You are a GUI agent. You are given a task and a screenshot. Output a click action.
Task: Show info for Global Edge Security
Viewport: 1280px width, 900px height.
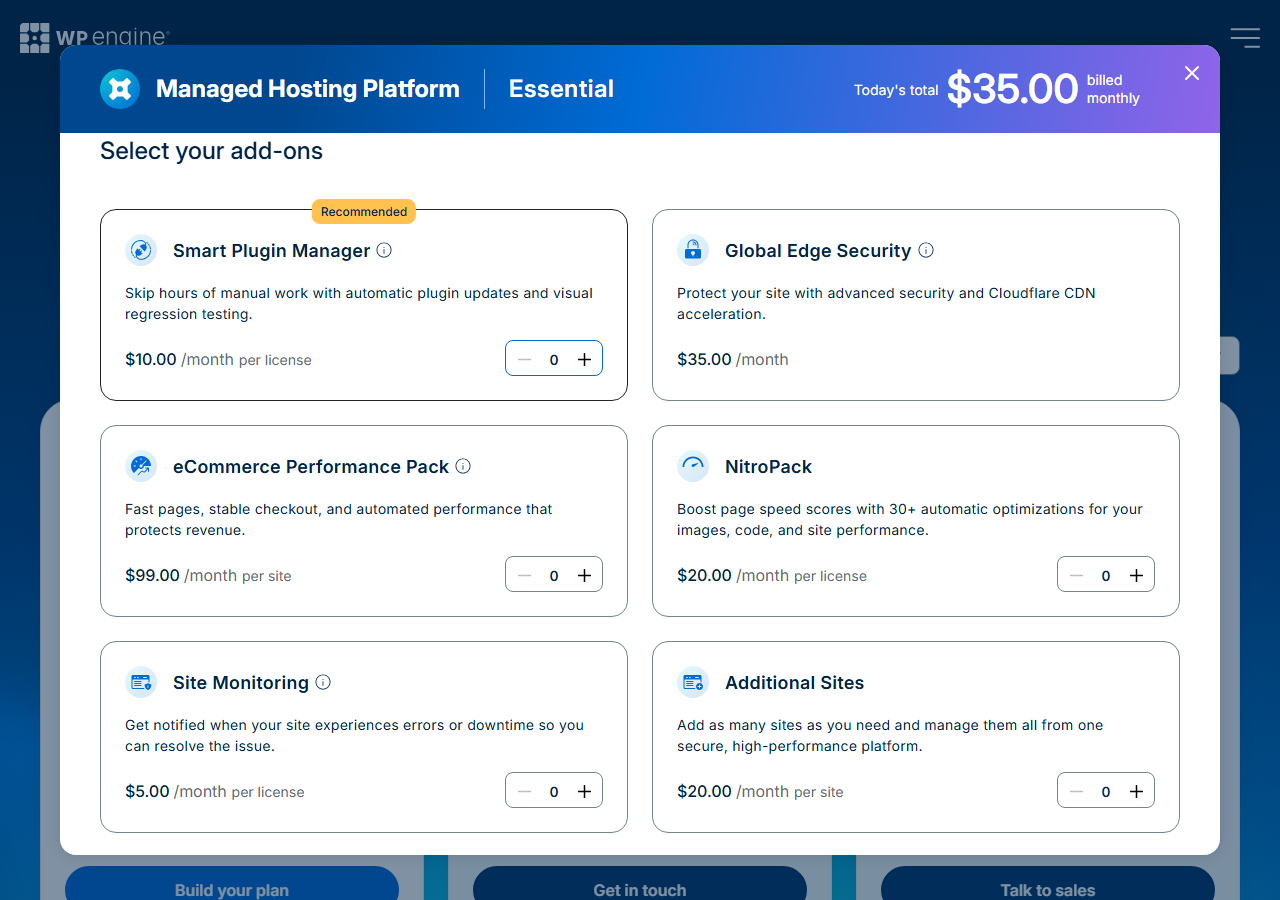coord(926,250)
